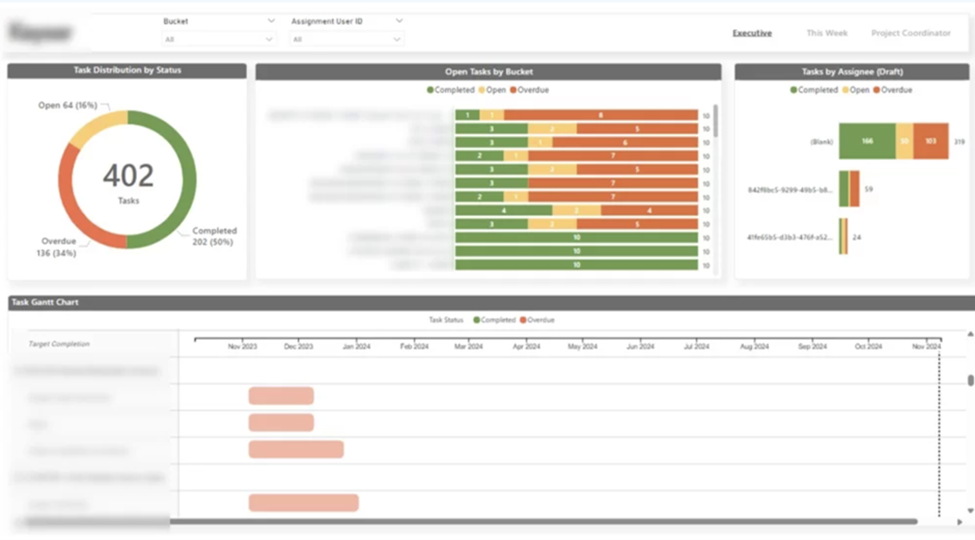975x540 pixels.
Task: Click the (Blank) assignee green bar showing 166
Action: [866, 141]
